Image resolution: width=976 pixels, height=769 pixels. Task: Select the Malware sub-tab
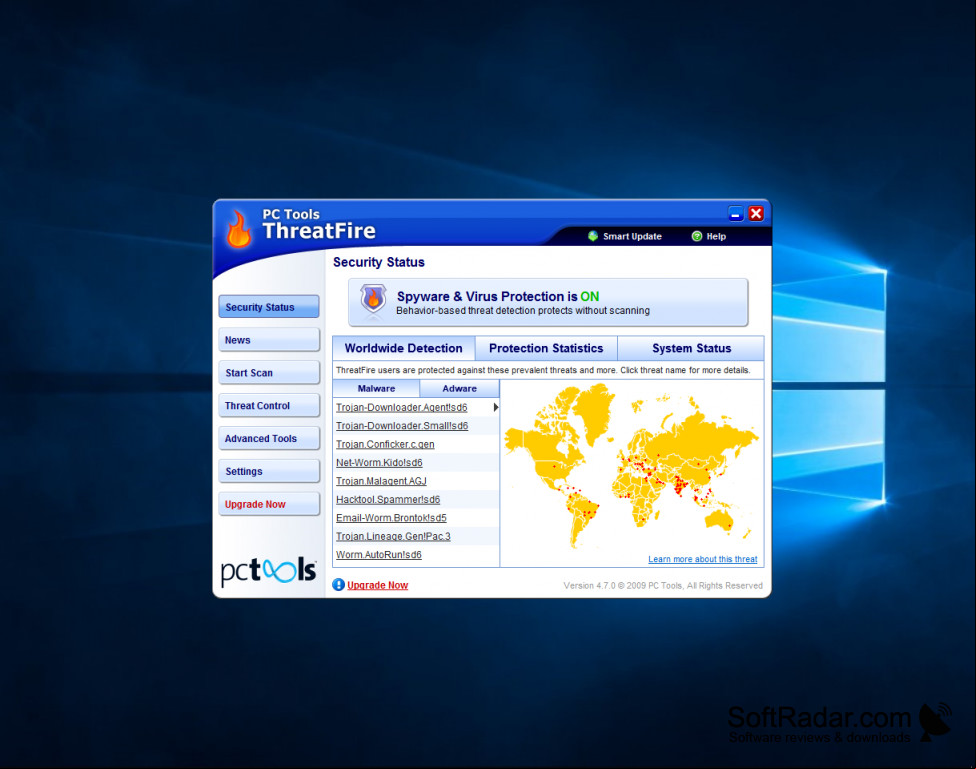(x=377, y=389)
